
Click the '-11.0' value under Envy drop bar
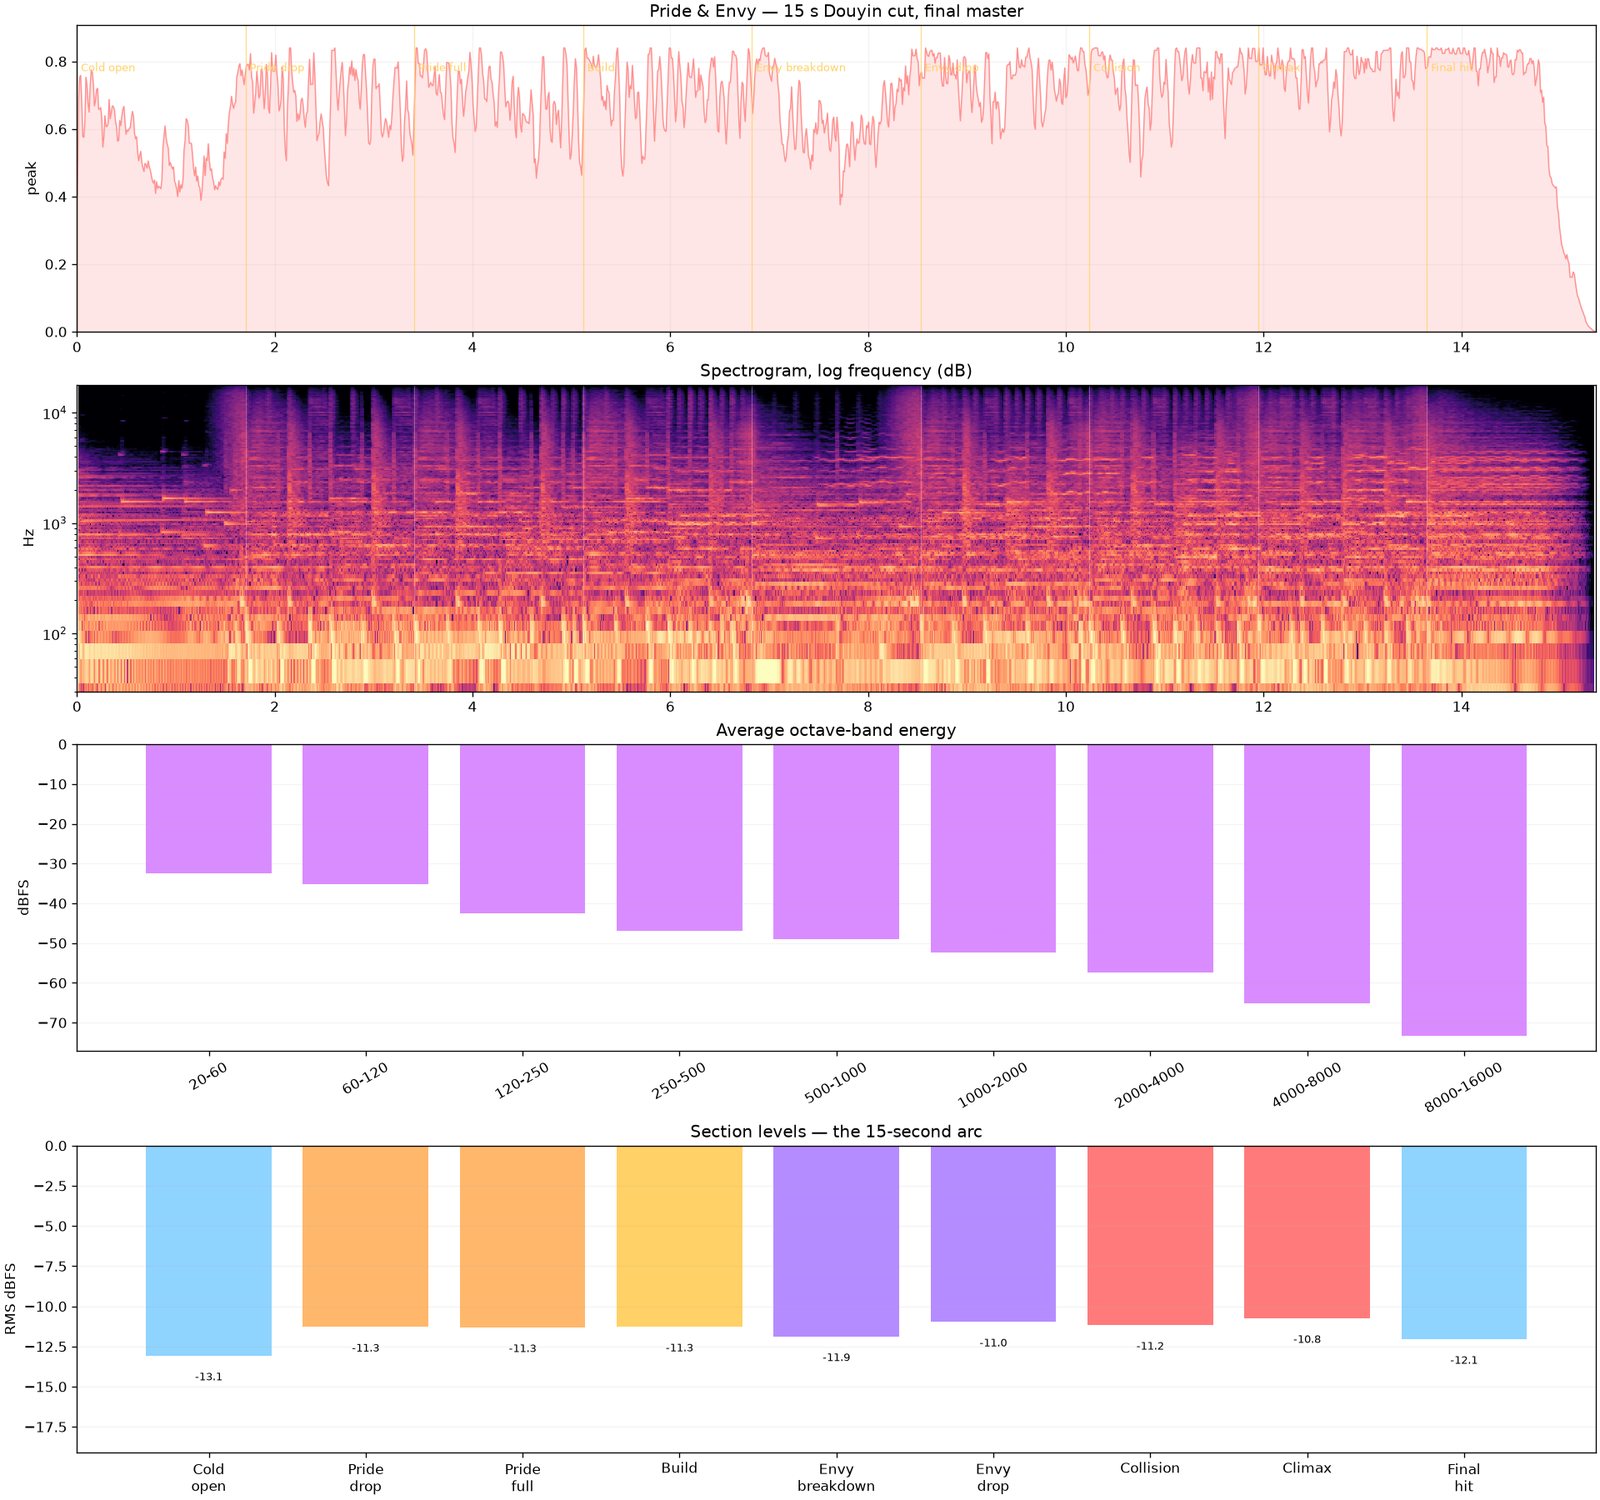994,1343
